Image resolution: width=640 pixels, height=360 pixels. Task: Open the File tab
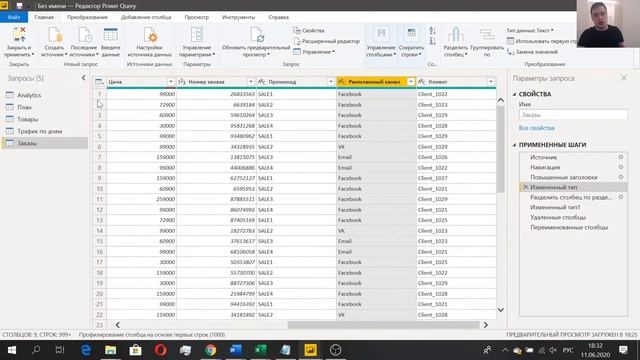point(14,17)
